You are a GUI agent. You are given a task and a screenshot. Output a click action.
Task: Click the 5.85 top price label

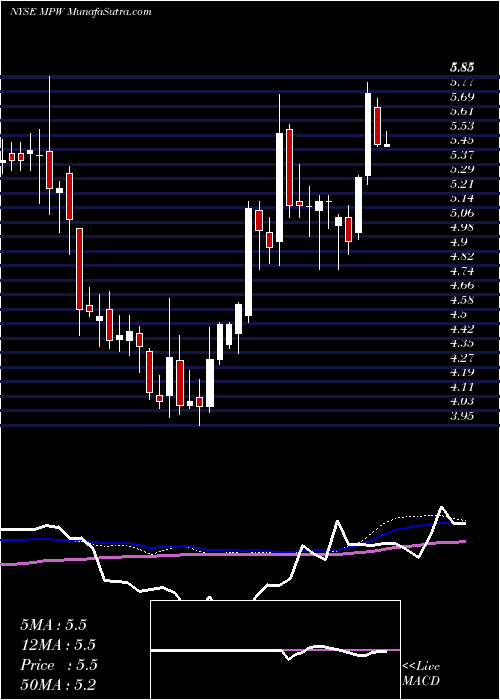click(x=462, y=68)
